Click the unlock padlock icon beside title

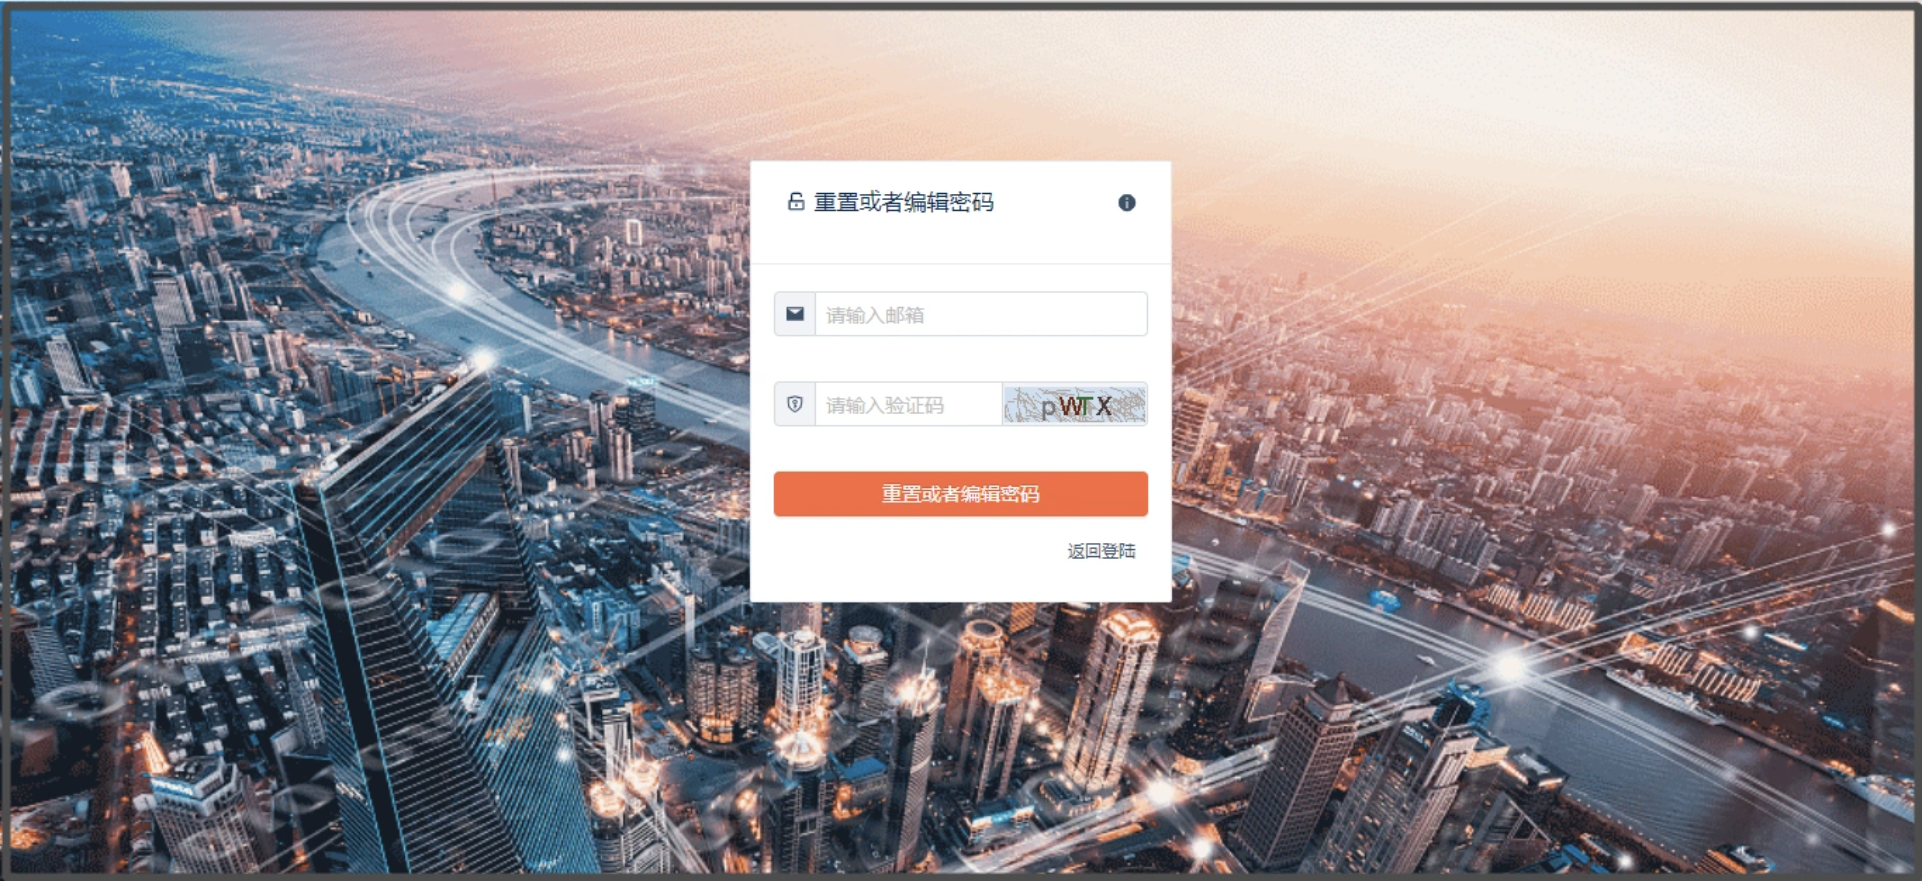pyautogui.click(x=796, y=202)
